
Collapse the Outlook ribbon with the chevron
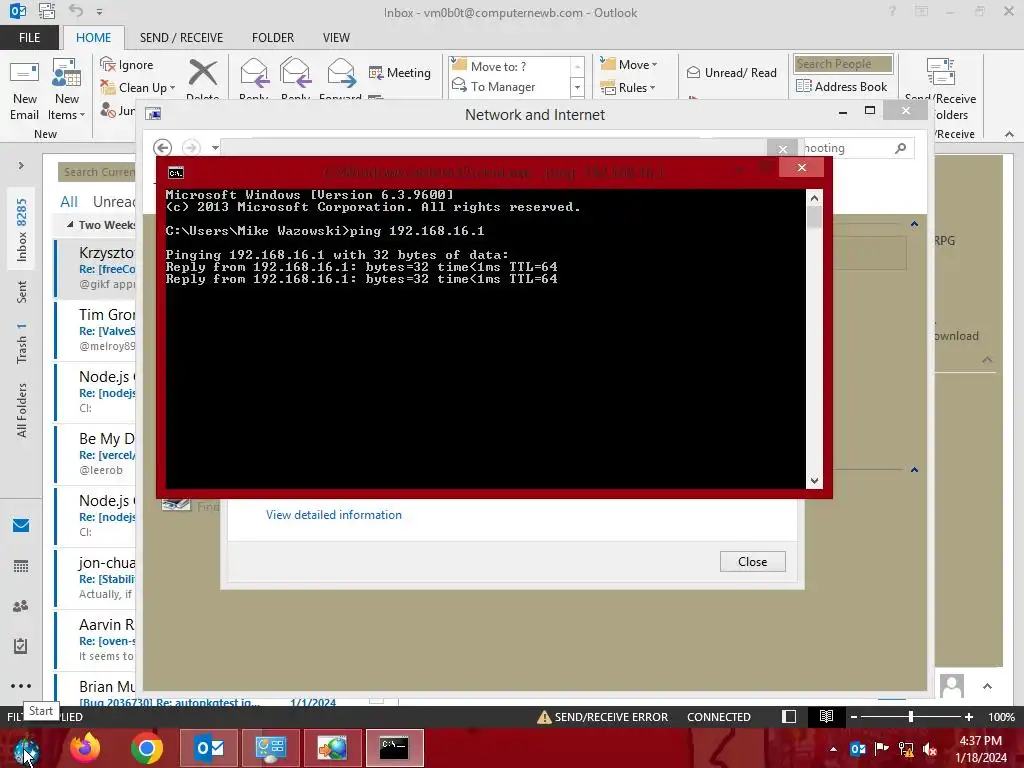coord(1009,134)
